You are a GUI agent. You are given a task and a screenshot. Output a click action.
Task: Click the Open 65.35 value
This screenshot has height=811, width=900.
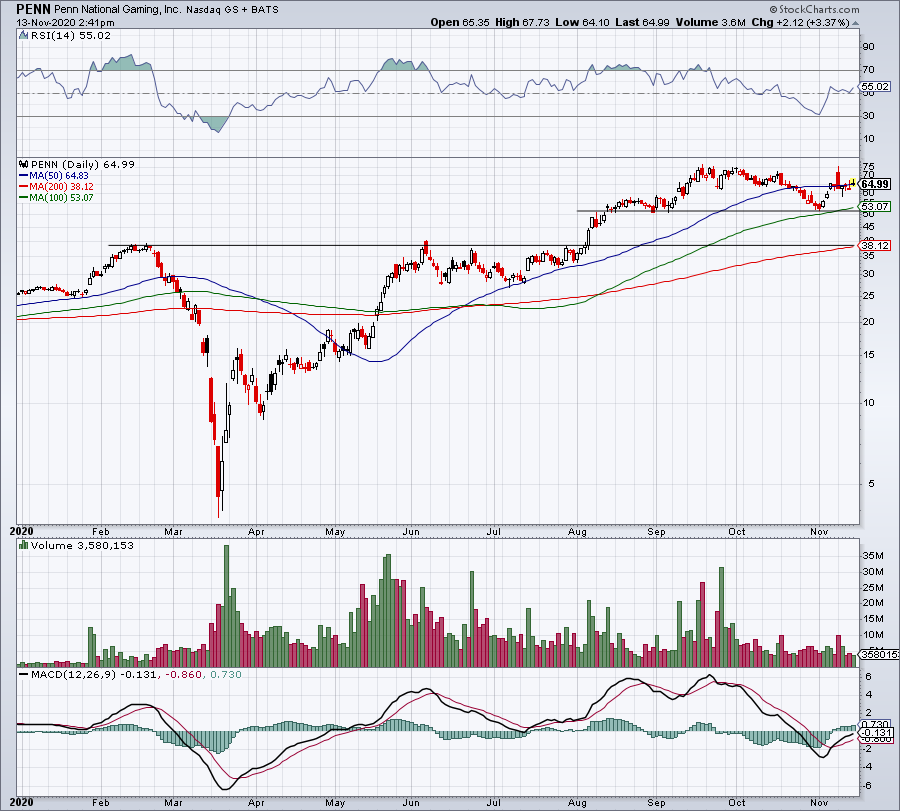point(460,22)
